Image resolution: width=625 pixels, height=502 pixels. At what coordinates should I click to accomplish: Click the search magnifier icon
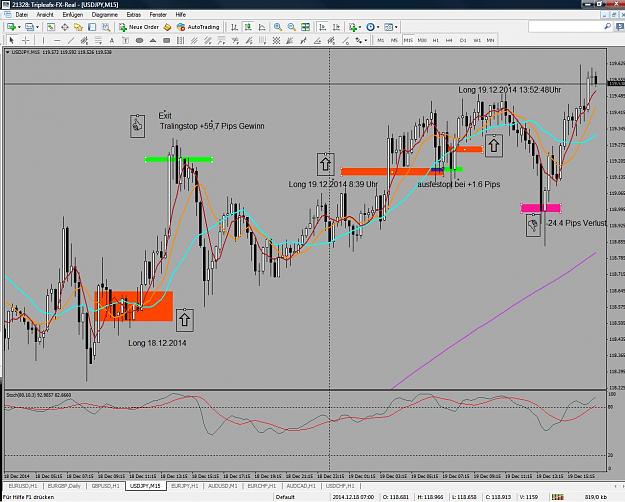(607, 27)
